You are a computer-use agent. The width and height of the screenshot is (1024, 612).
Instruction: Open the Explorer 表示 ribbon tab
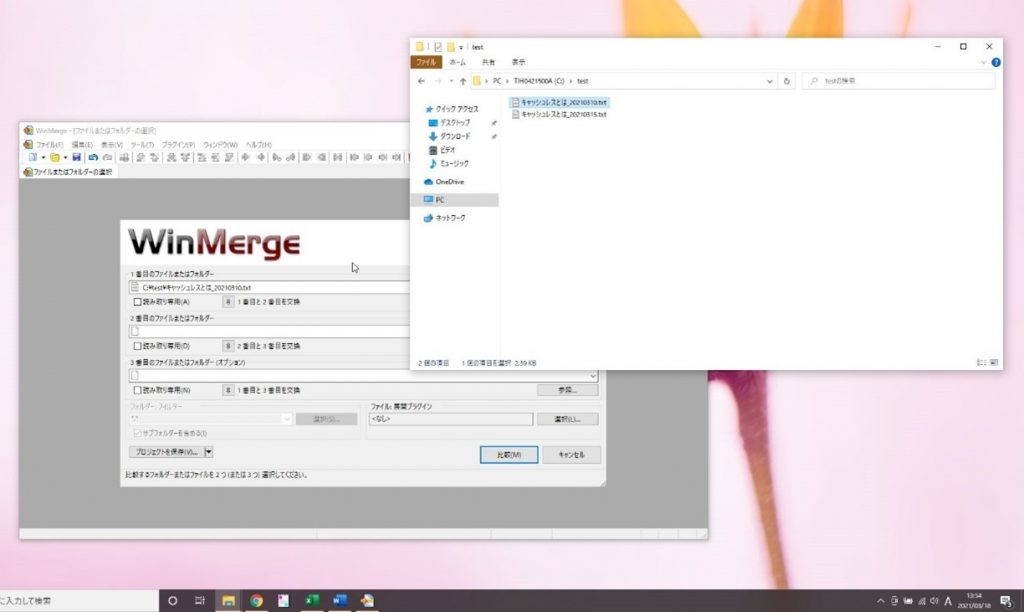(518, 62)
